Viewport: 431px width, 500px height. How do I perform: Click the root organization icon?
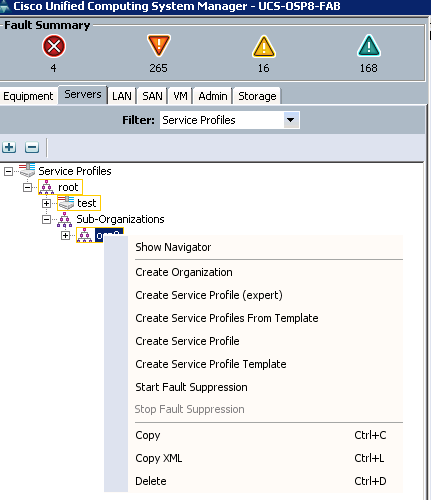click(46, 187)
